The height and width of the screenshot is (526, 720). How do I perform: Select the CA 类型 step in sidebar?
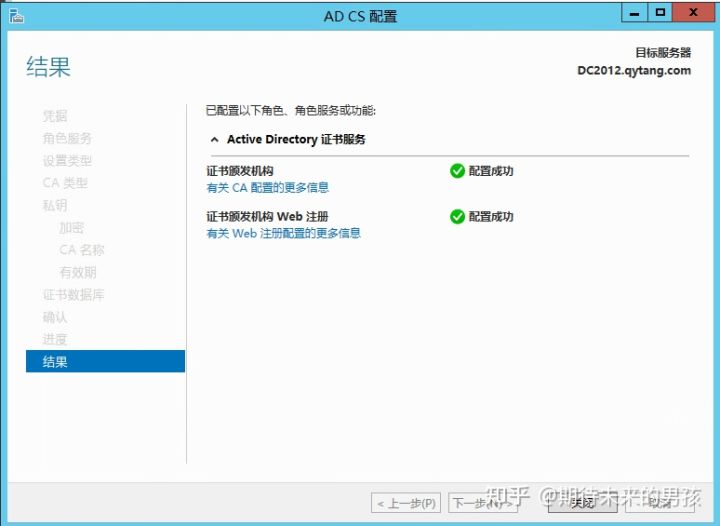[65, 183]
